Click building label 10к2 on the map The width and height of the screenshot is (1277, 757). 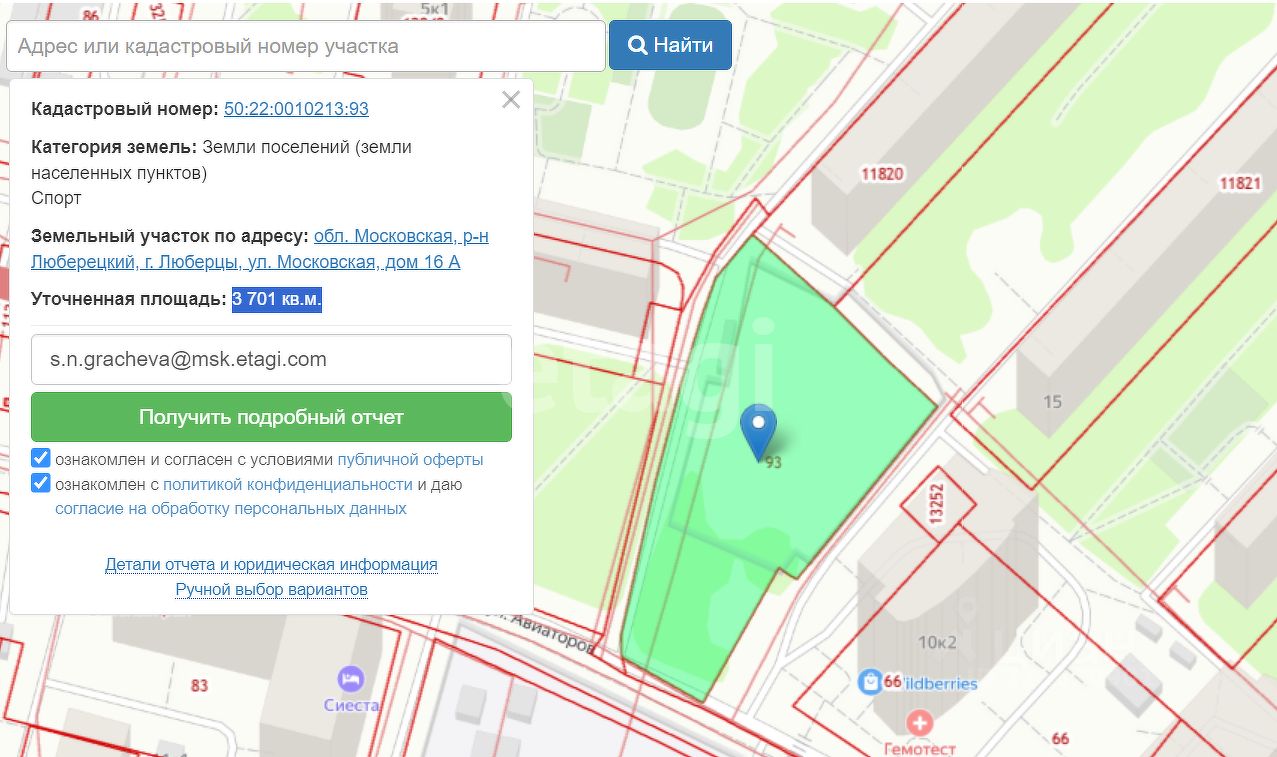tap(938, 642)
